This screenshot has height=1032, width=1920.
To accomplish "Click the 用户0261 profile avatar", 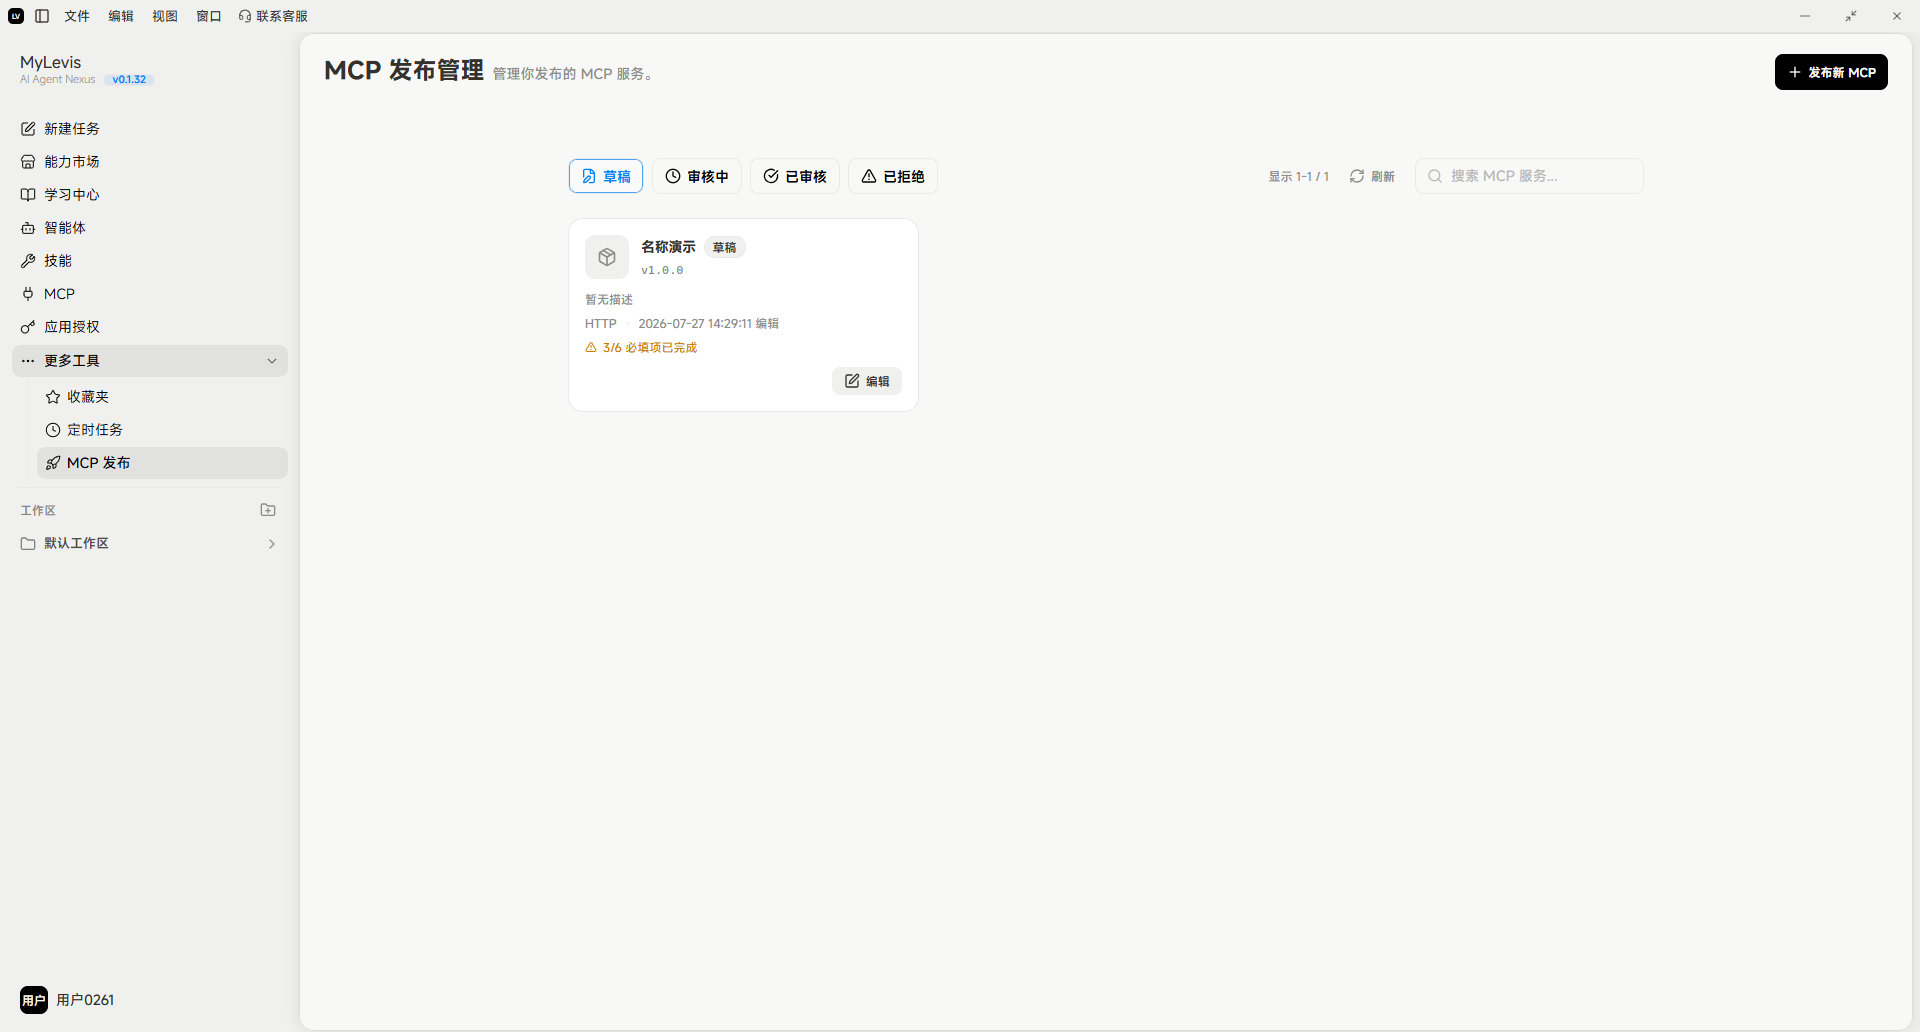I will (34, 1000).
